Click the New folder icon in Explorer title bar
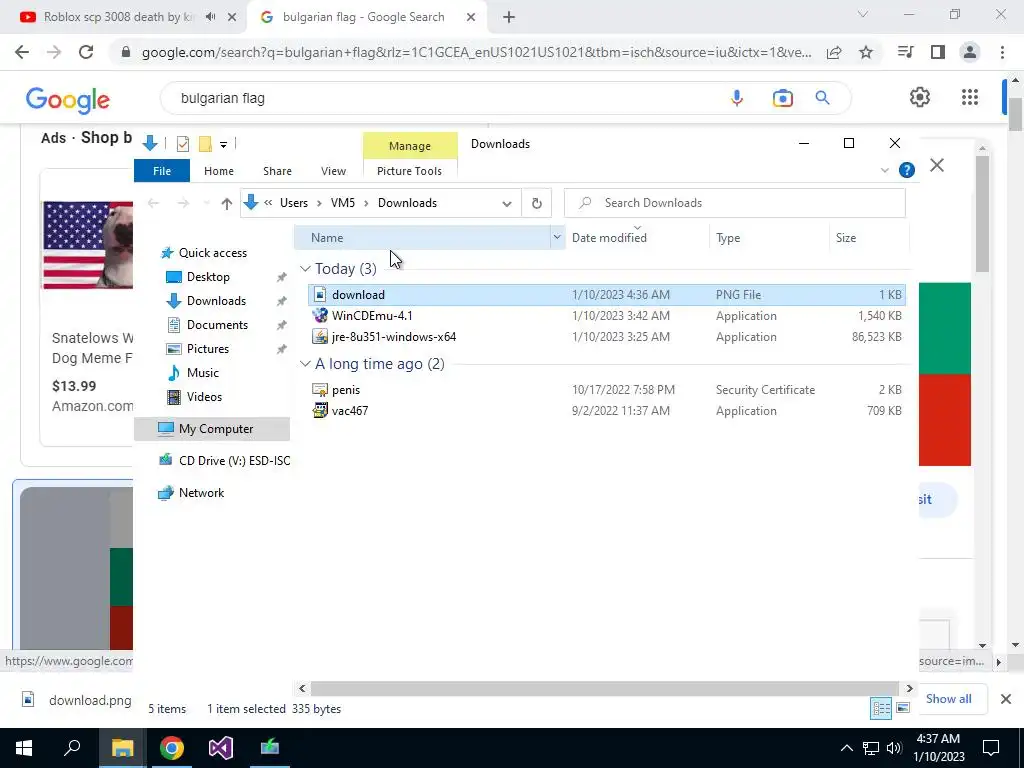This screenshot has width=1024, height=768. (205, 144)
